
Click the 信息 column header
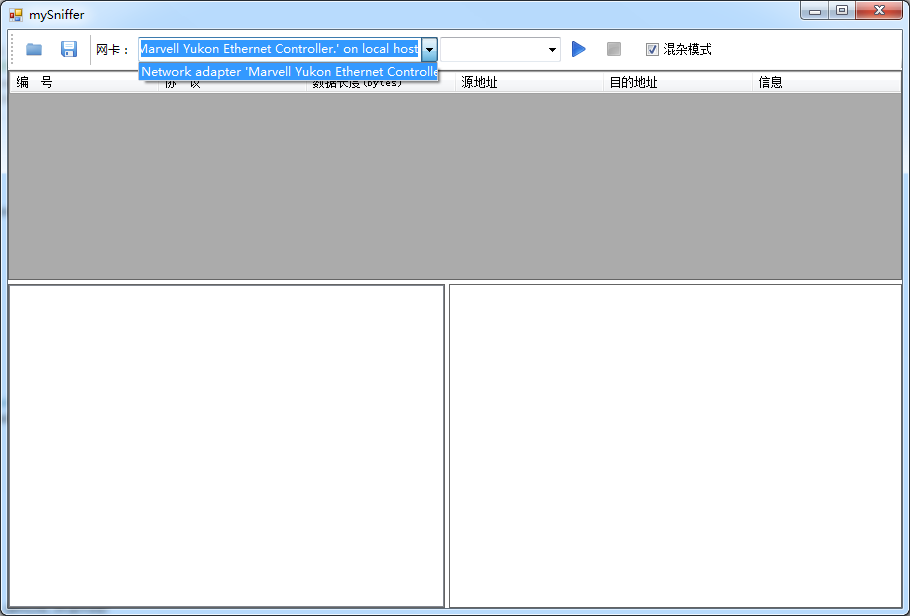827,82
